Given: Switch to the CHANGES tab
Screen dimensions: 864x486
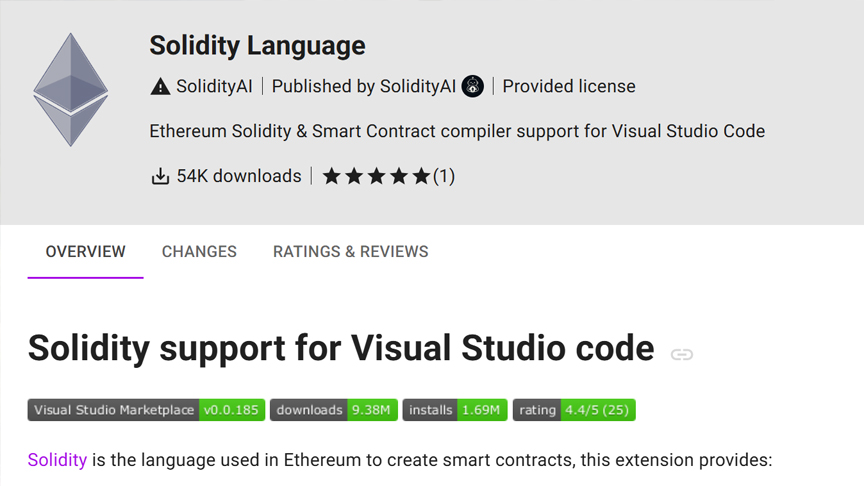Looking at the screenshot, I should coord(199,252).
